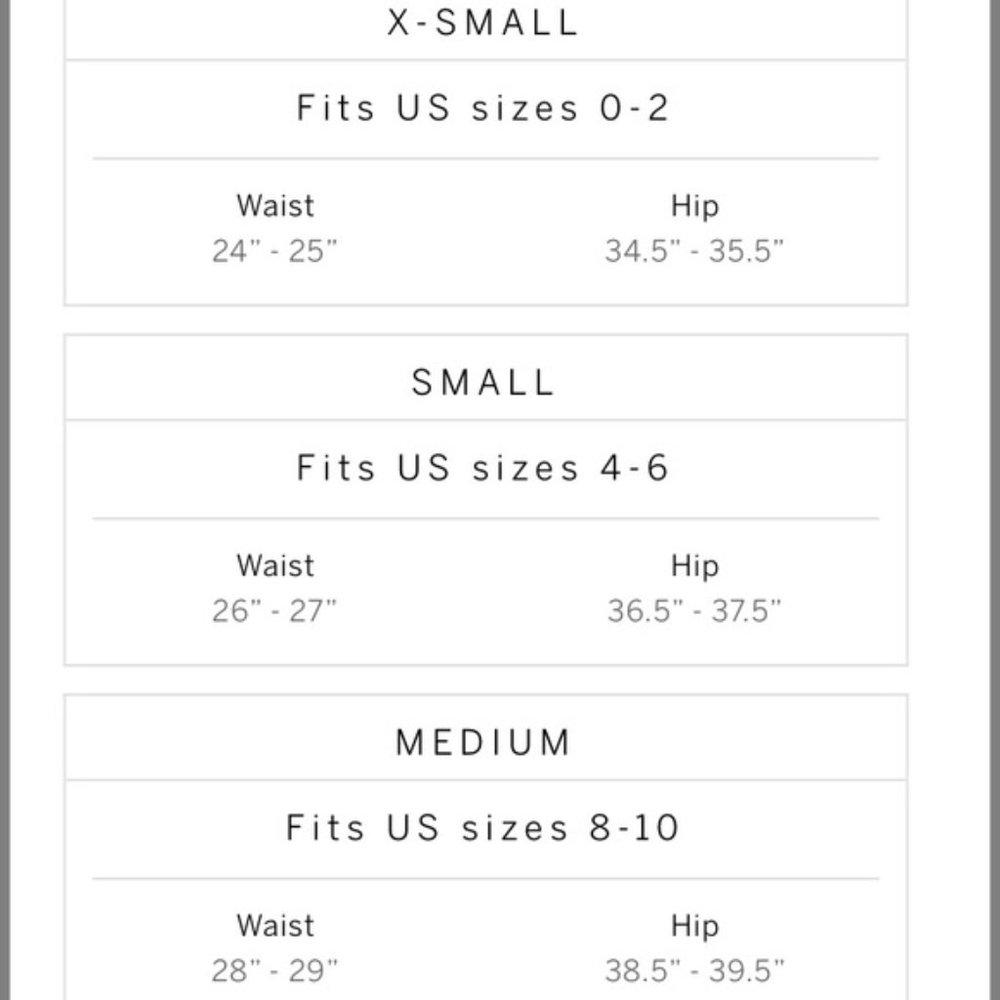This screenshot has width=1000, height=1000.
Task: Click the Waist label under X-Small
Action: [275, 206]
